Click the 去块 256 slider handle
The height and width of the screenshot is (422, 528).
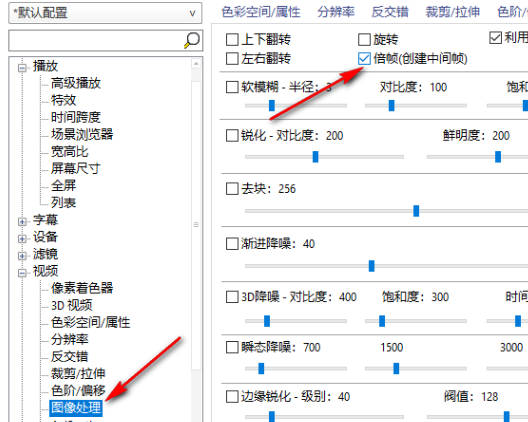coord(416,211)
